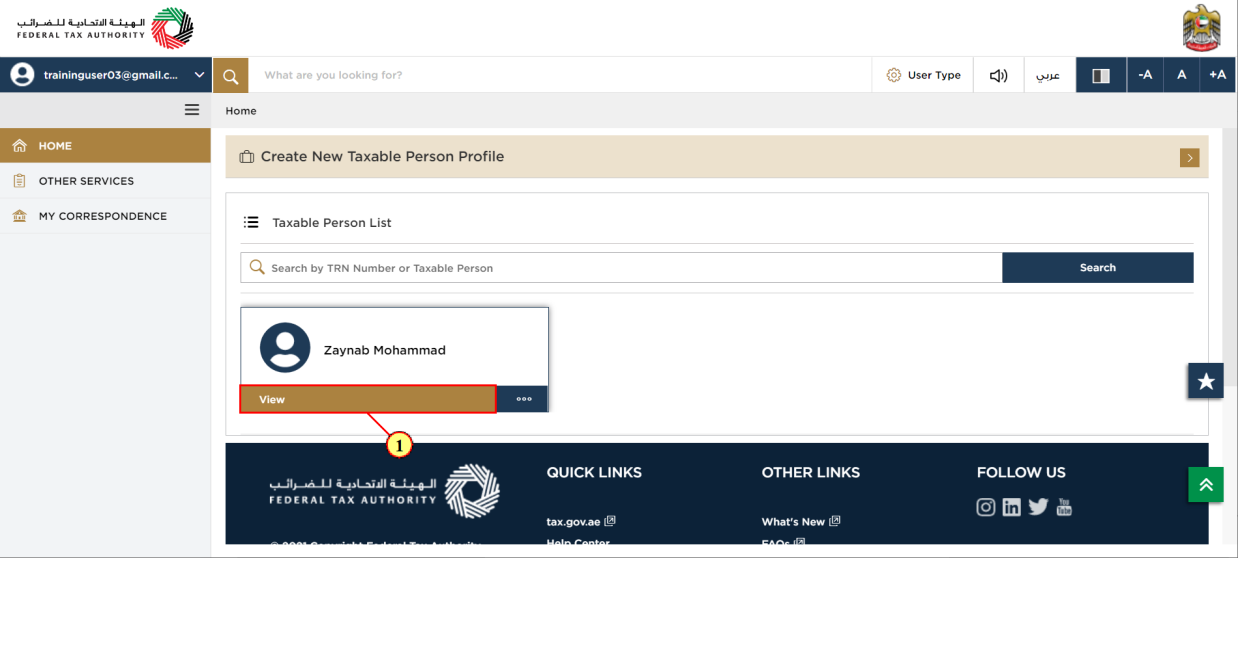Click the dark blue Search button
1238x648 pixels.
pyautogui.click(x=1098, y=267)
